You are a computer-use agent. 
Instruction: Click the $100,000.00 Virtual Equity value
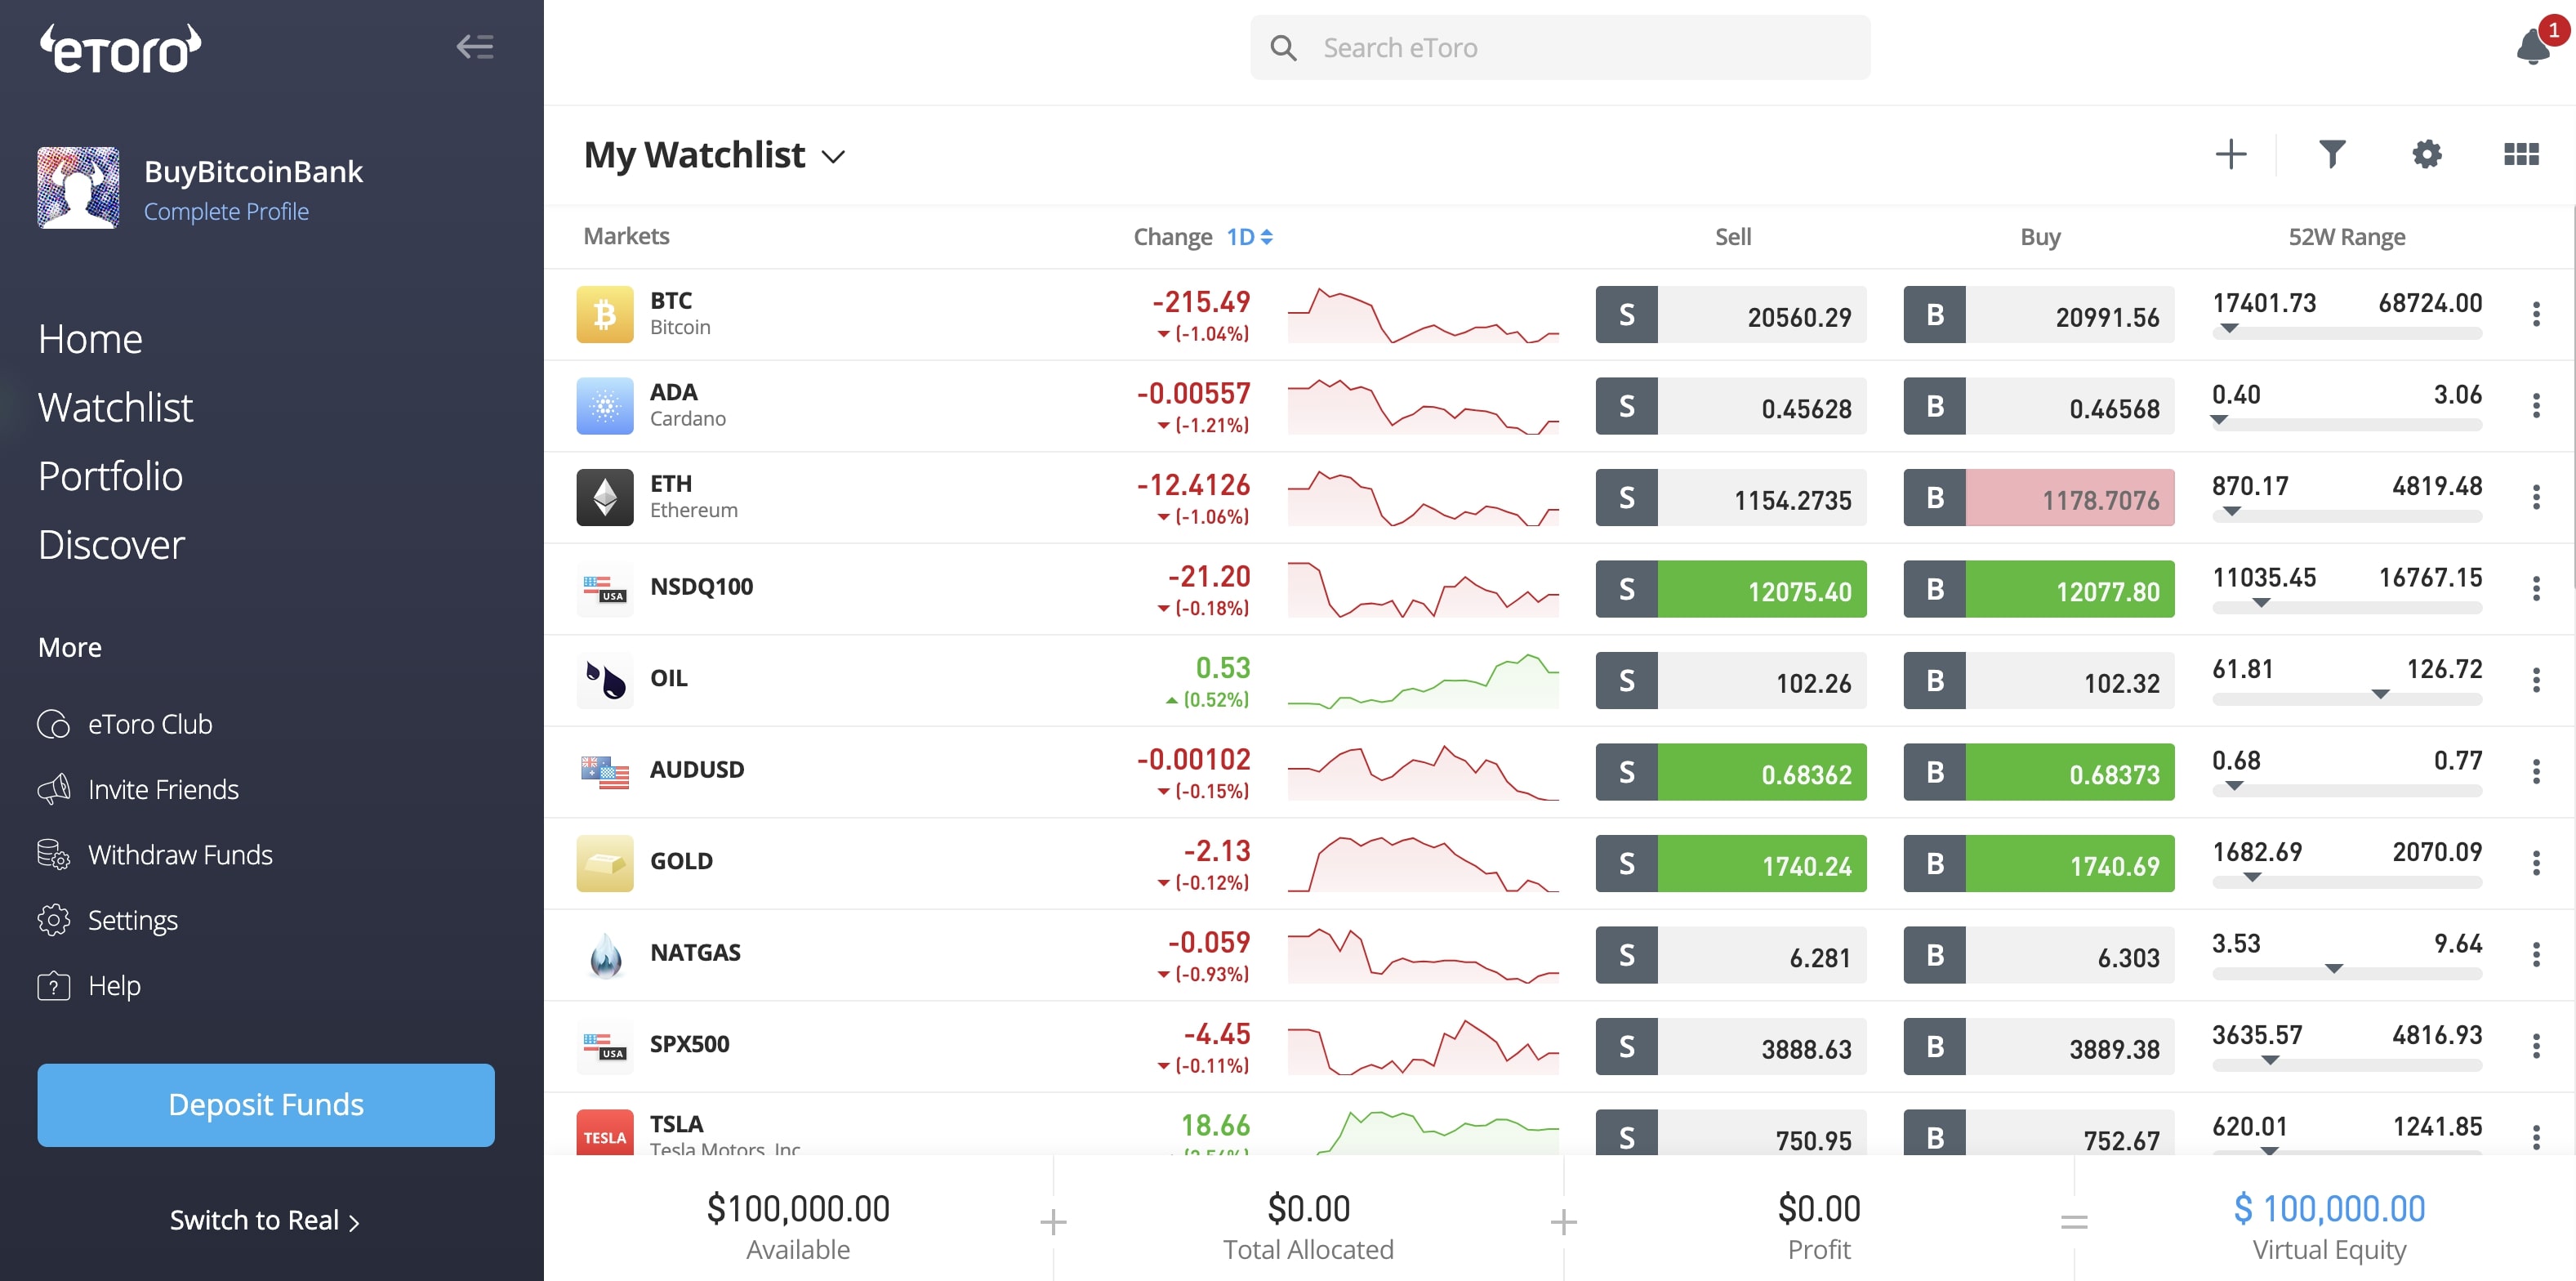[2329, 1209]
